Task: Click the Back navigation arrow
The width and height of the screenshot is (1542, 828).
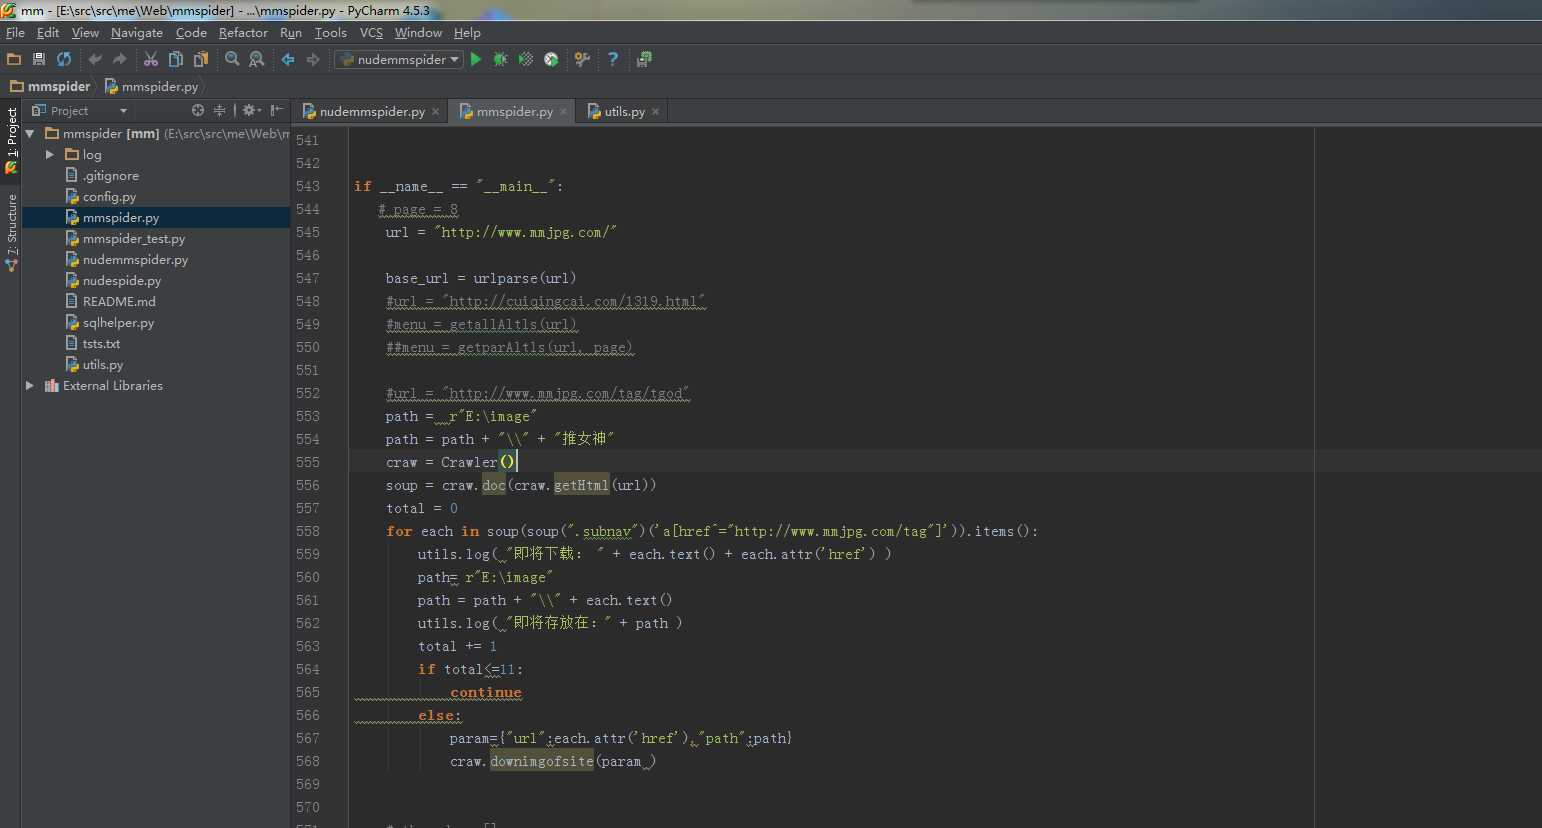Action: point(288,59)
